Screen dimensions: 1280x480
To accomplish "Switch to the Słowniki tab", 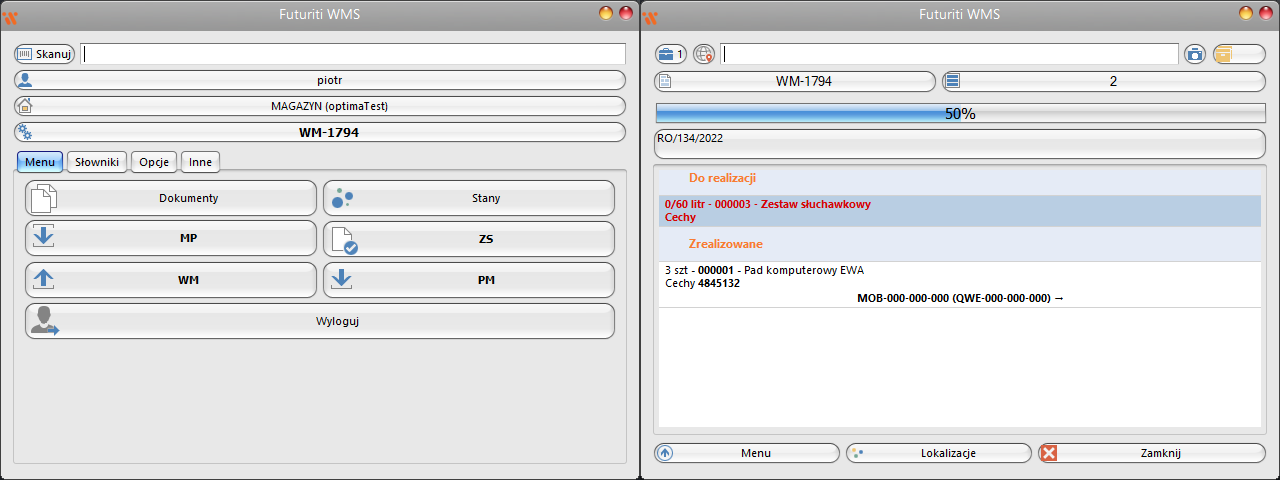I will click(x=98, y=162).
